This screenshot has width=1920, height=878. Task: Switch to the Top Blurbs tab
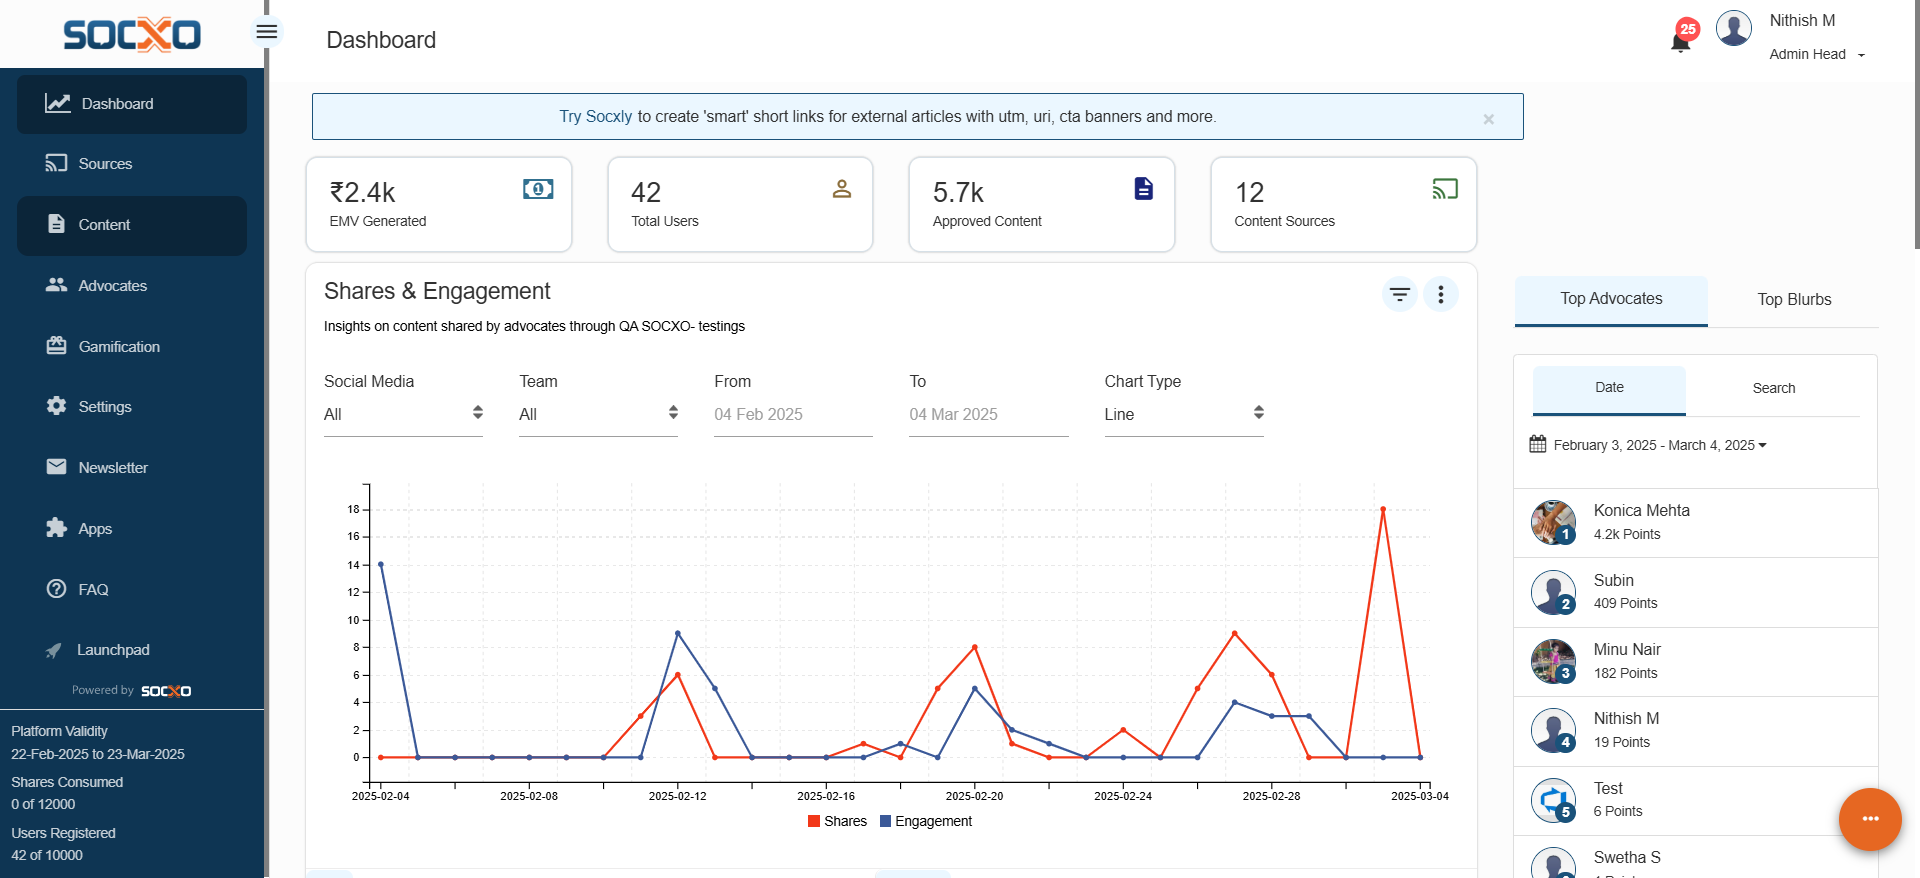pyautogui.click(x=1793, y=300)
